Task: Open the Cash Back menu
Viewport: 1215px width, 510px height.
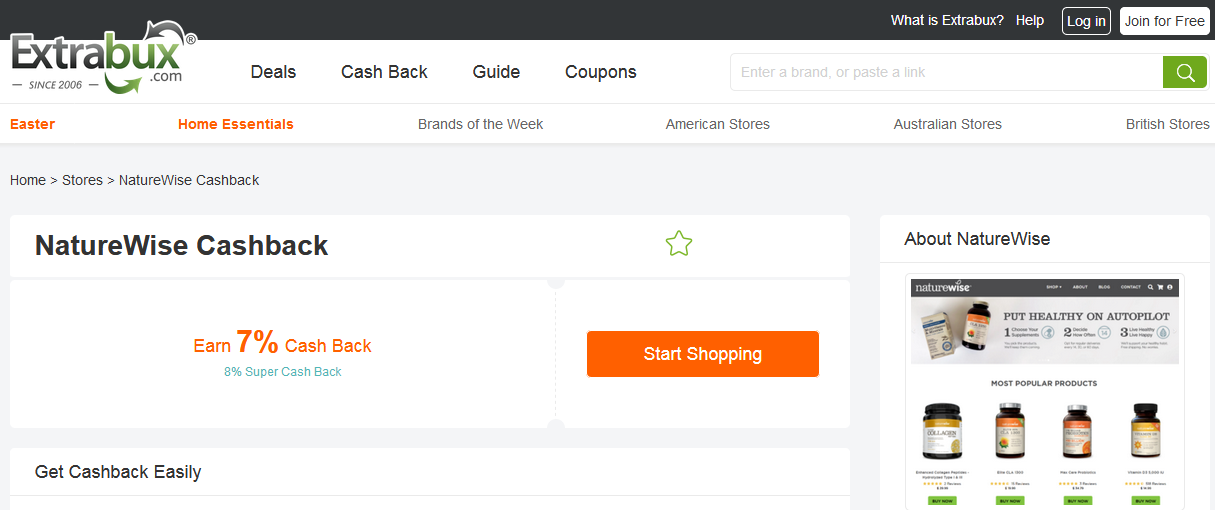Action: (x=384, y=72)
